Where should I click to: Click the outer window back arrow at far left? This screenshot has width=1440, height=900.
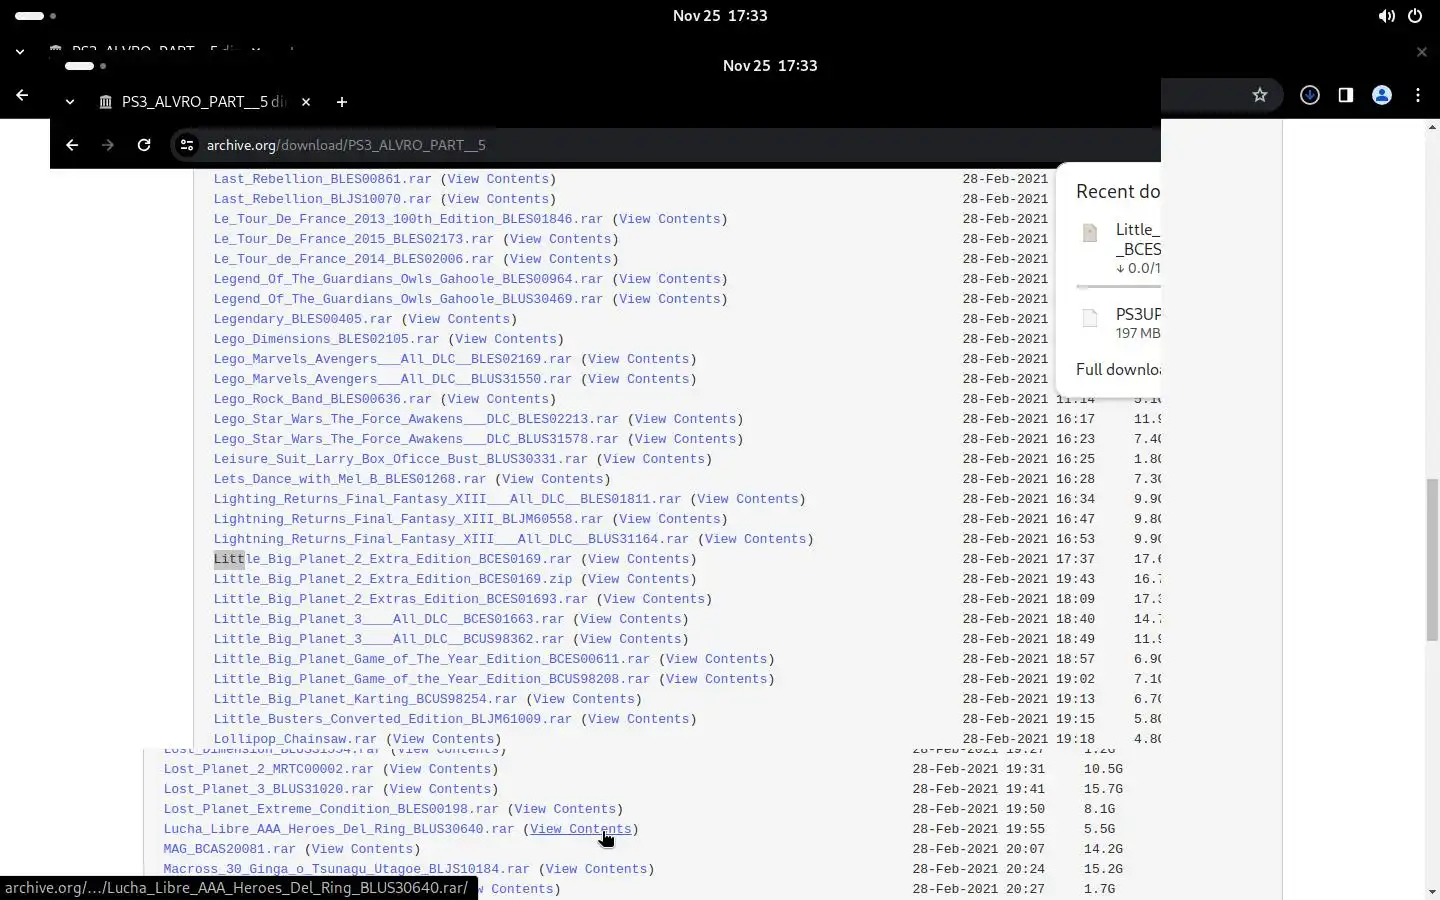pos(22,95)
